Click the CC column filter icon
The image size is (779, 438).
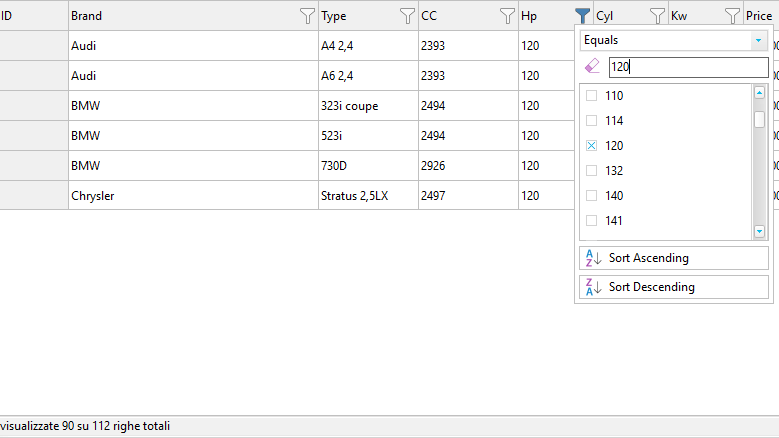click(x=507, y=16)
